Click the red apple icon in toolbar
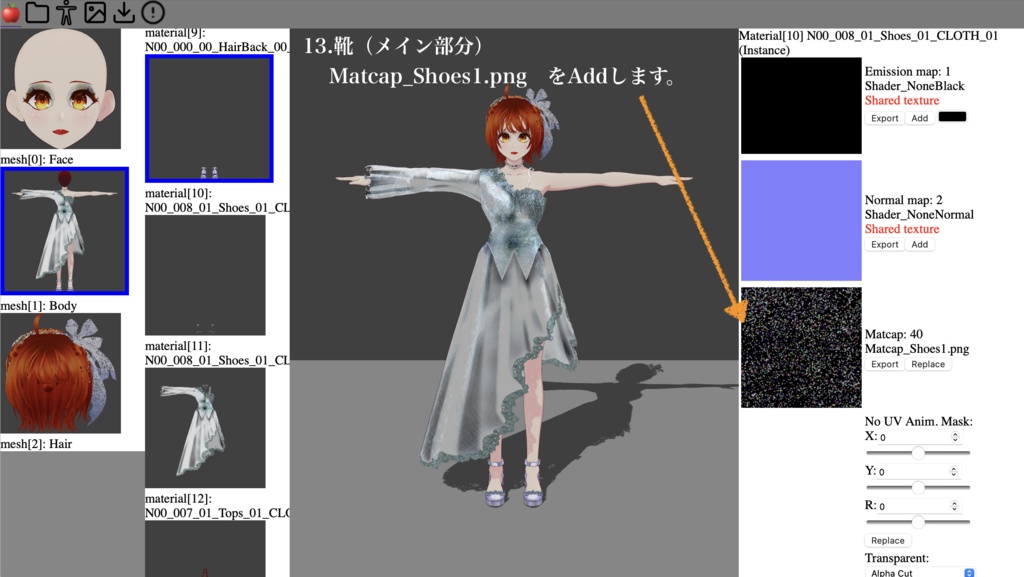Viewport: 1024px width, 577px height. pyautogui.click(x=11, y=12)
